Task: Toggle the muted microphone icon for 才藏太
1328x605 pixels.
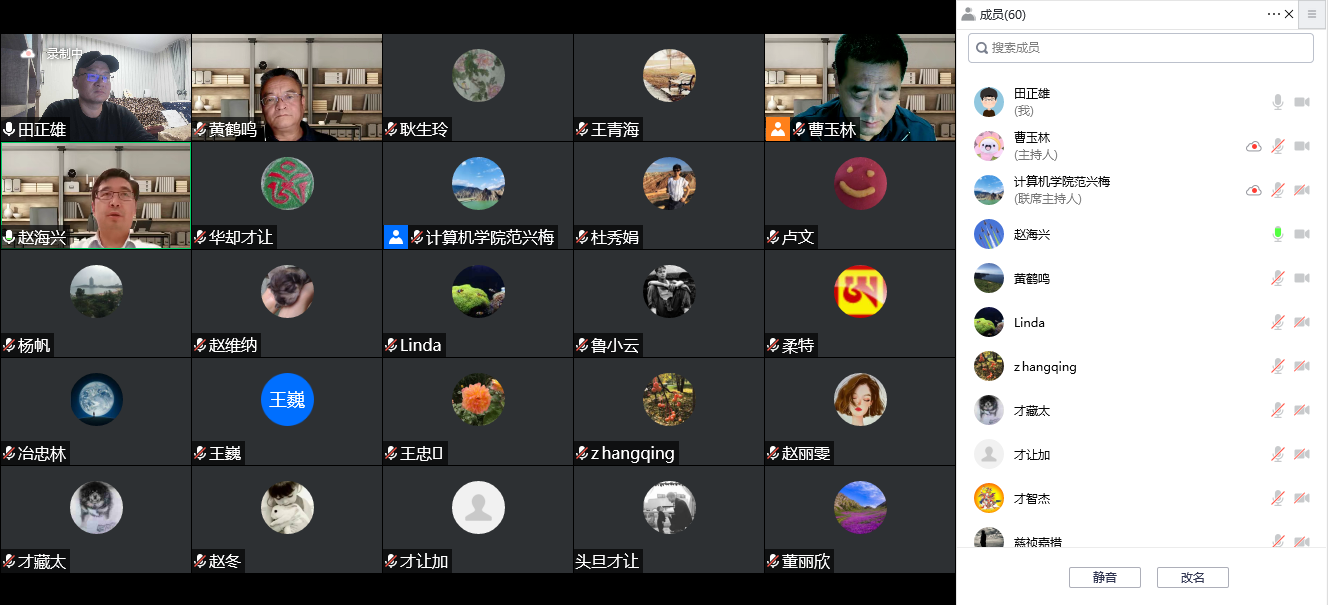Action: tap(1277, 410)
